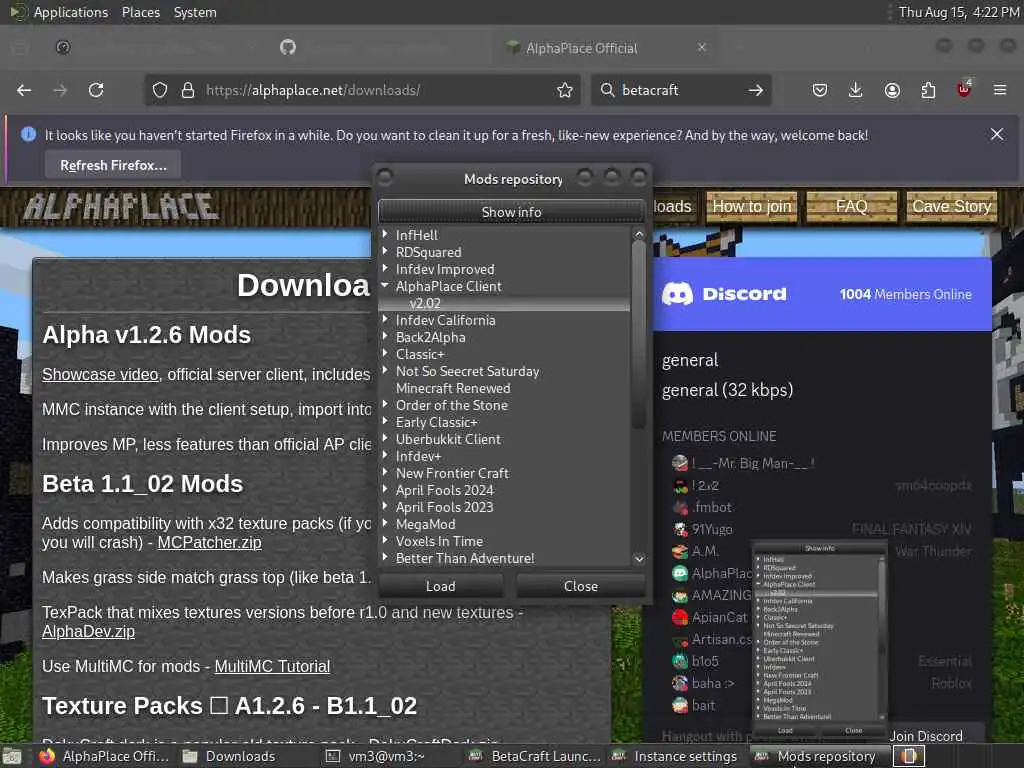Click Join Discord button
This screenshot has height=768, width=1024.
[926, 736]
